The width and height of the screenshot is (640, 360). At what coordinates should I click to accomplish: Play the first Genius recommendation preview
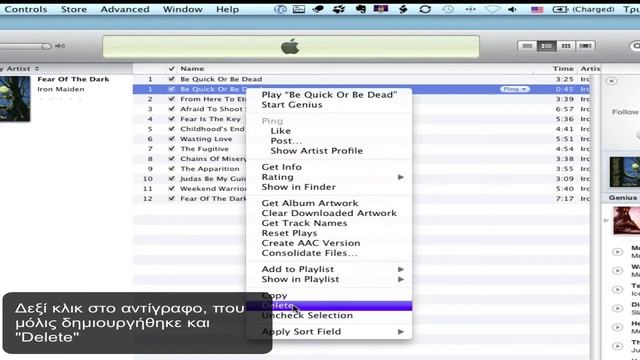pyautogui.click(x=617, y=252)
